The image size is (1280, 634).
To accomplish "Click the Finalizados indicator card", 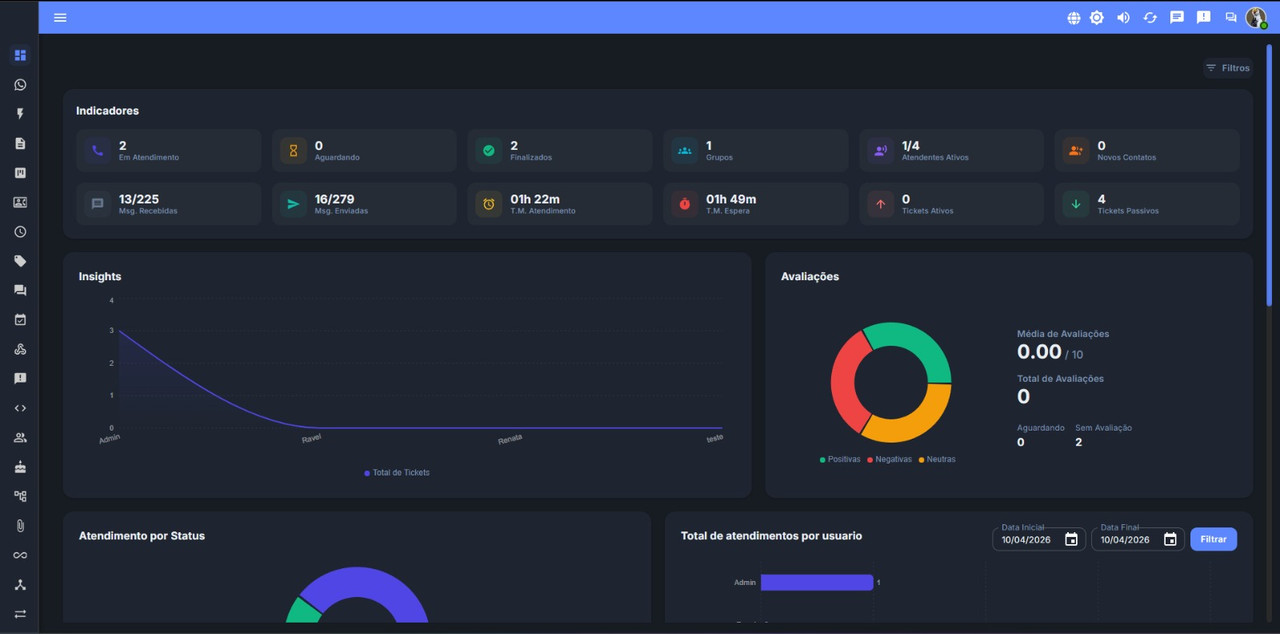I will pos(560,150).
